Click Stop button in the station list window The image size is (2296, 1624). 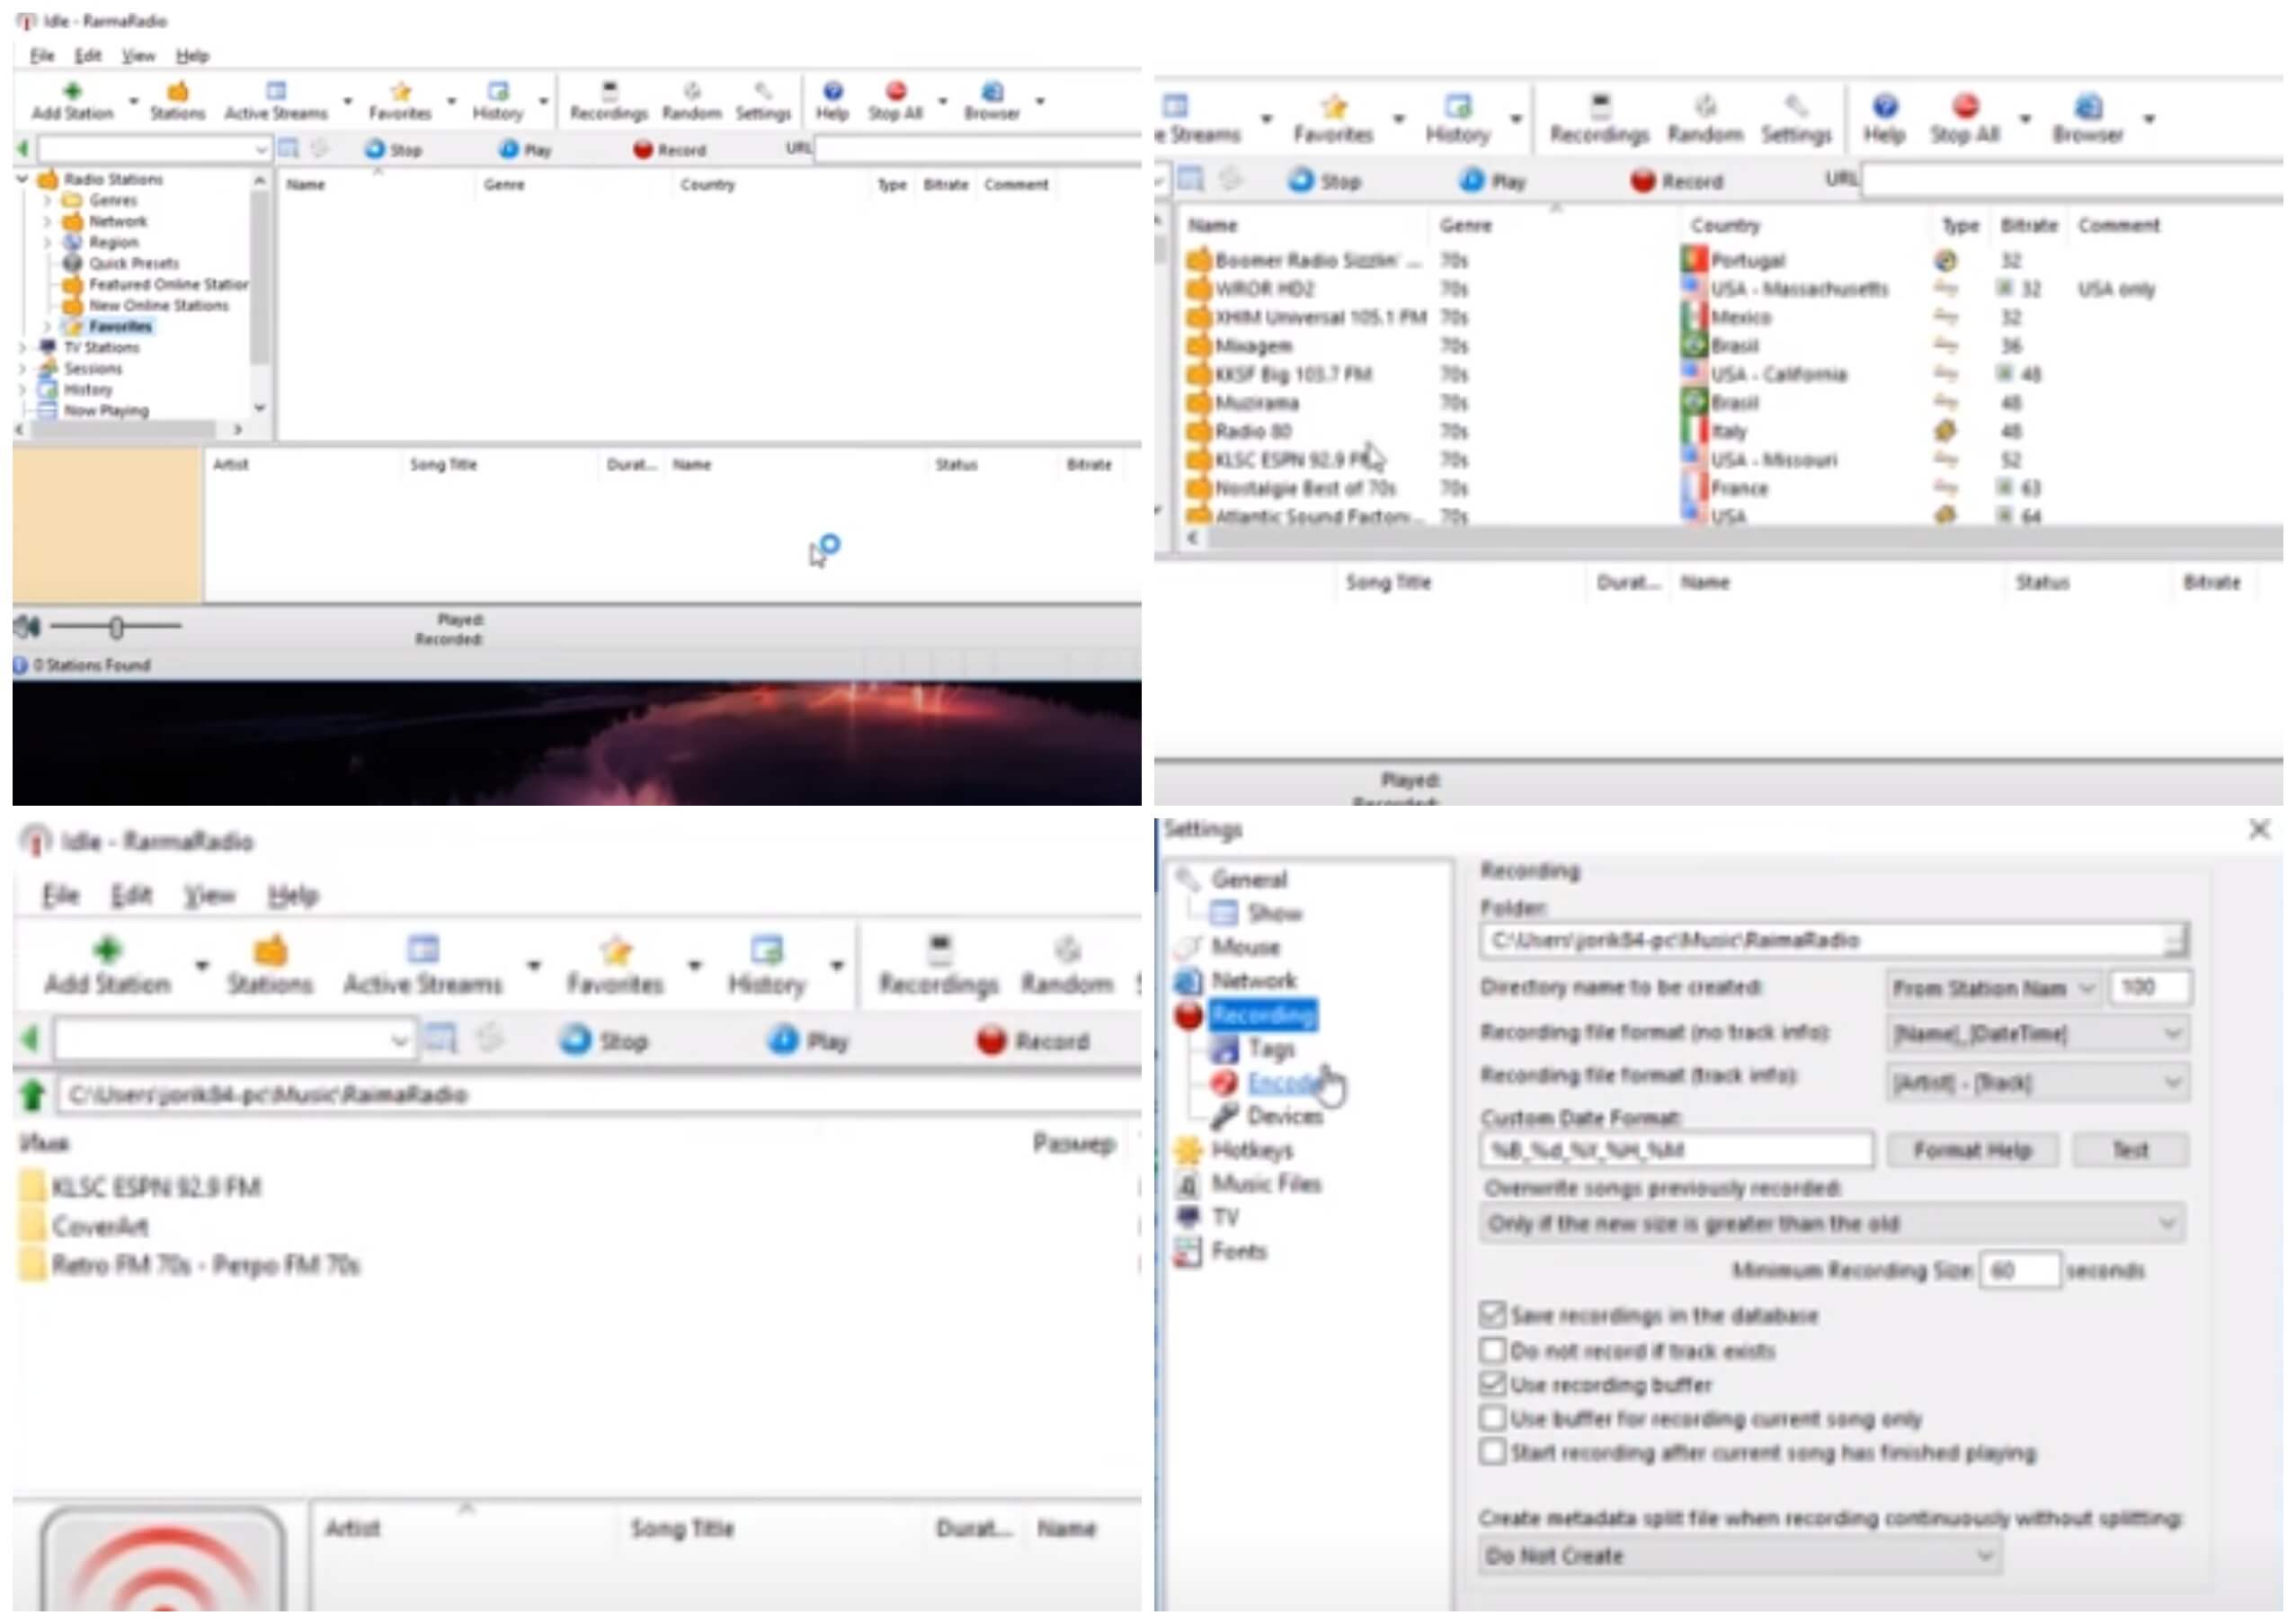1325,181
